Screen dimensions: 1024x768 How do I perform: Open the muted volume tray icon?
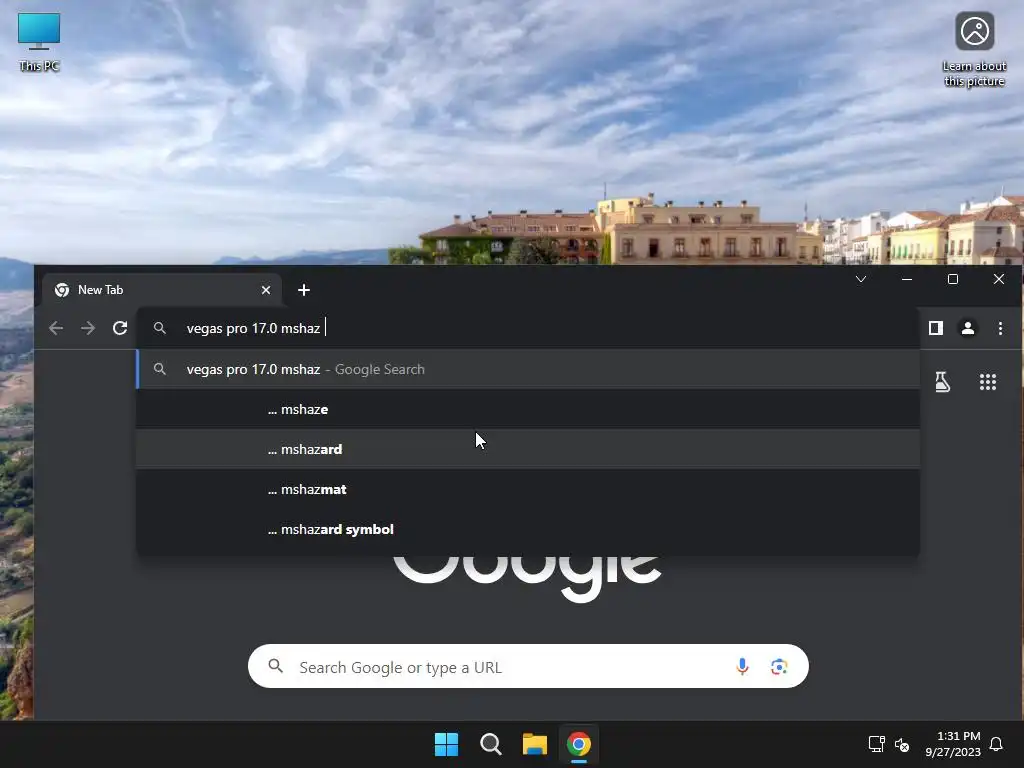(x=902, y=744)
